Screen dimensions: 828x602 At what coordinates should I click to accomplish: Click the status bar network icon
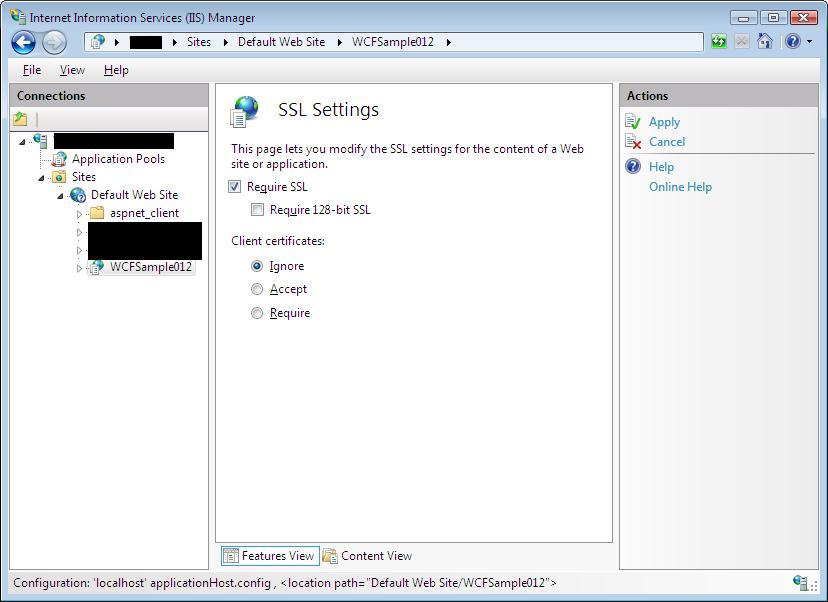(800, 582)
